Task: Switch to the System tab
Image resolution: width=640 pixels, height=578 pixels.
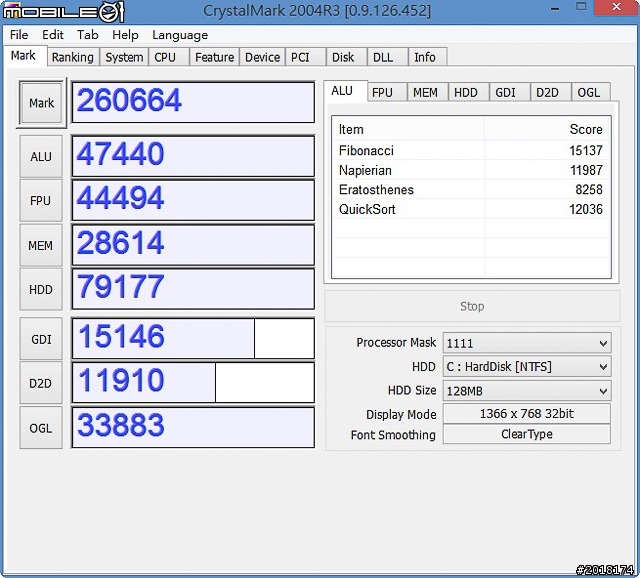Action: pos(124,57)
